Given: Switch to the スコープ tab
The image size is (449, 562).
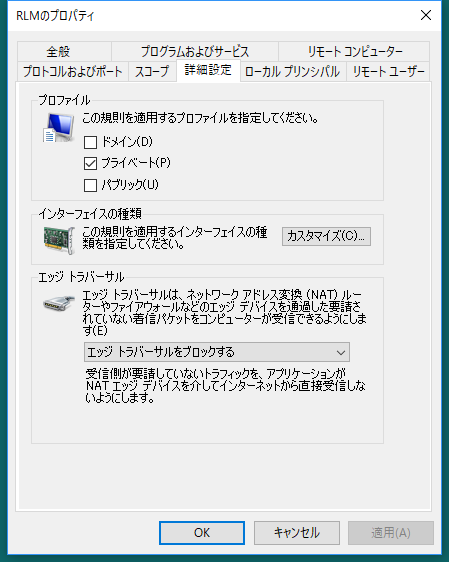Looking at the screenshot, I should tap(152, 71).
